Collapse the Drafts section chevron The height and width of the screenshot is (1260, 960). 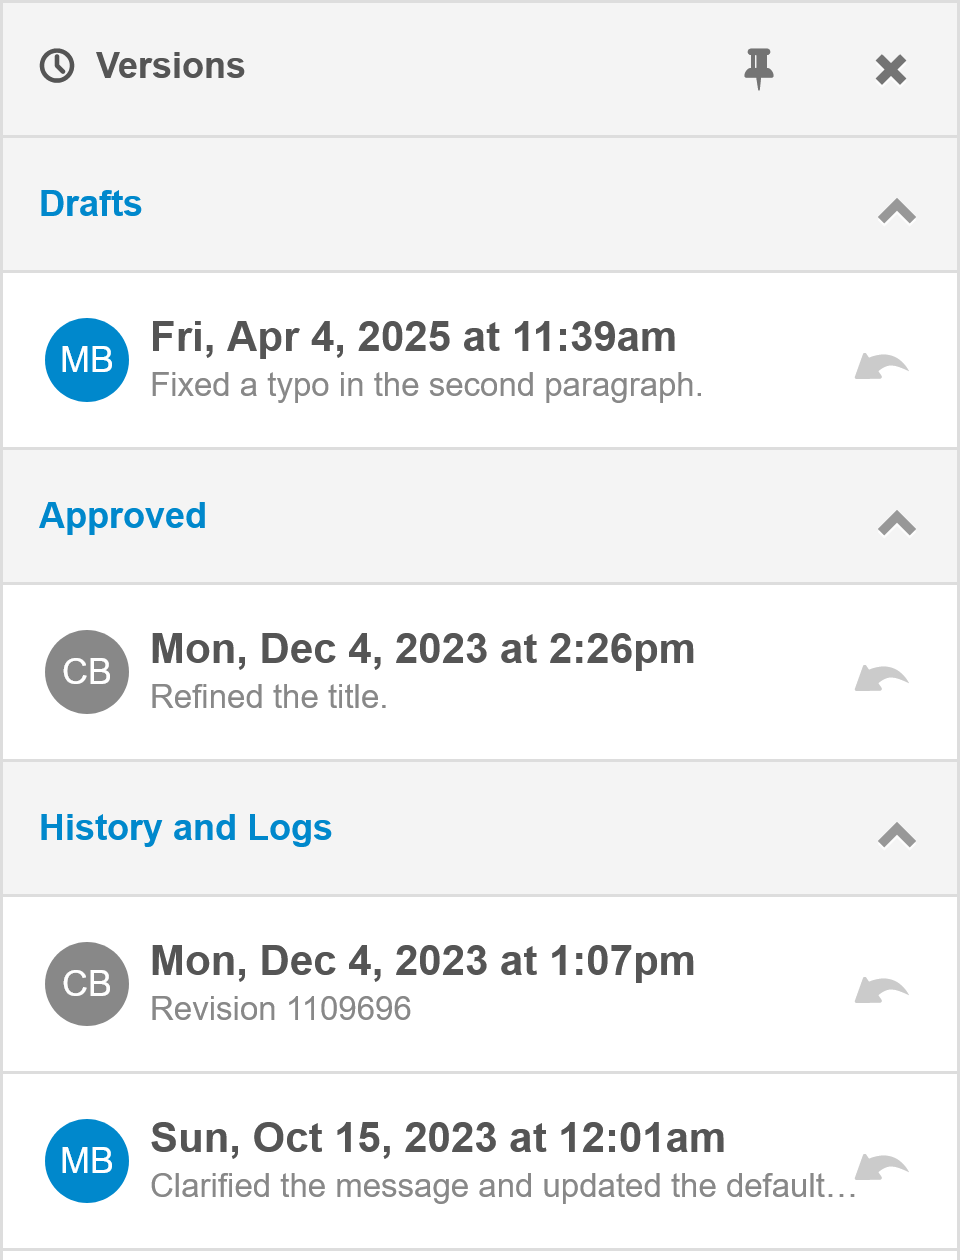(896, 211)
